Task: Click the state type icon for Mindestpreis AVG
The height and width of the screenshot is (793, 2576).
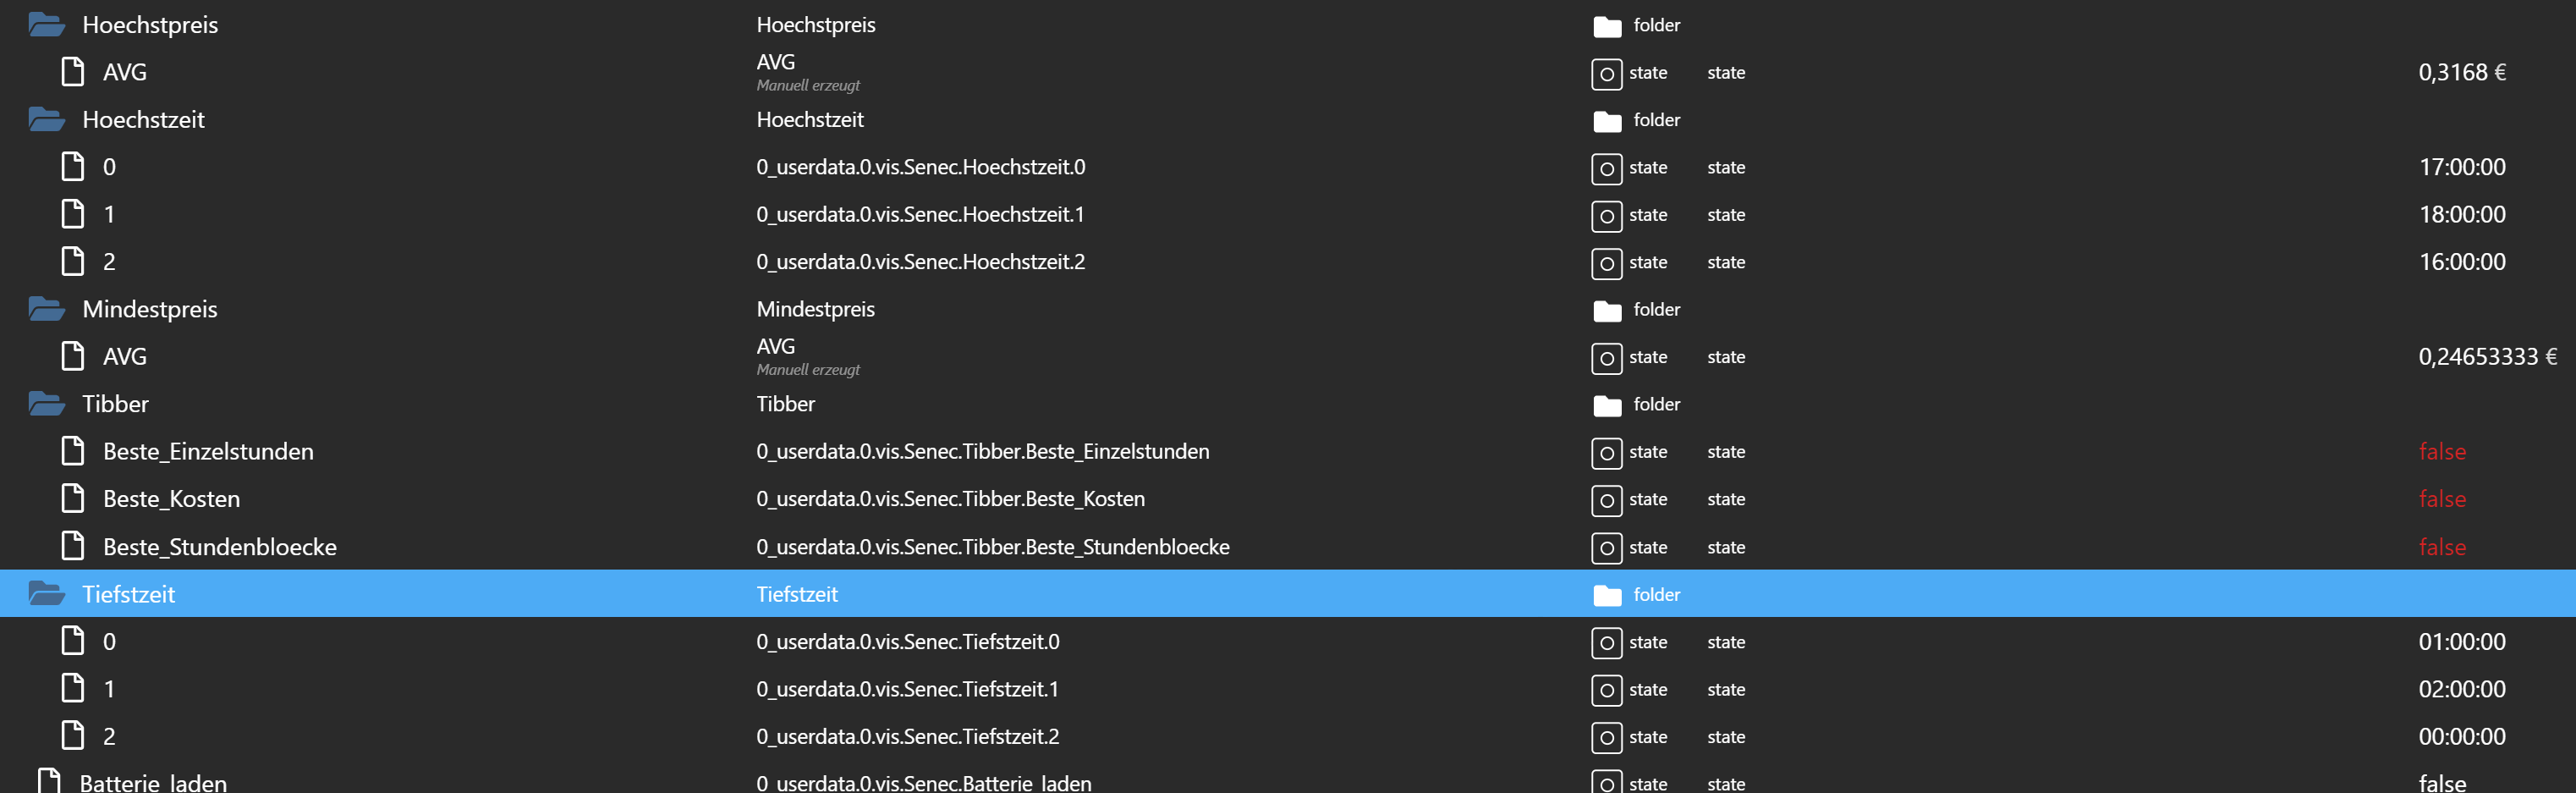Action: [x=1606, y=358]
